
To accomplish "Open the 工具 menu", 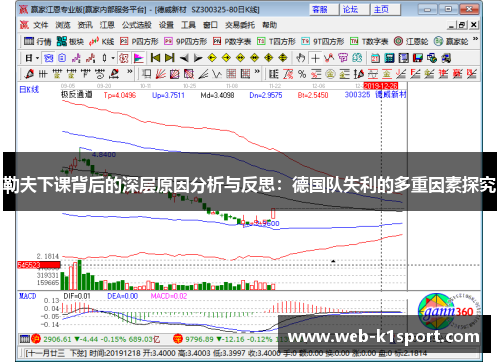I will [188, 25].
